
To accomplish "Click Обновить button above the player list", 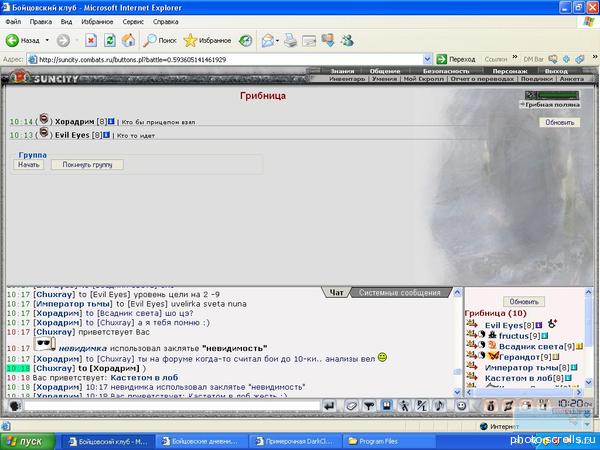I will 525,301.
